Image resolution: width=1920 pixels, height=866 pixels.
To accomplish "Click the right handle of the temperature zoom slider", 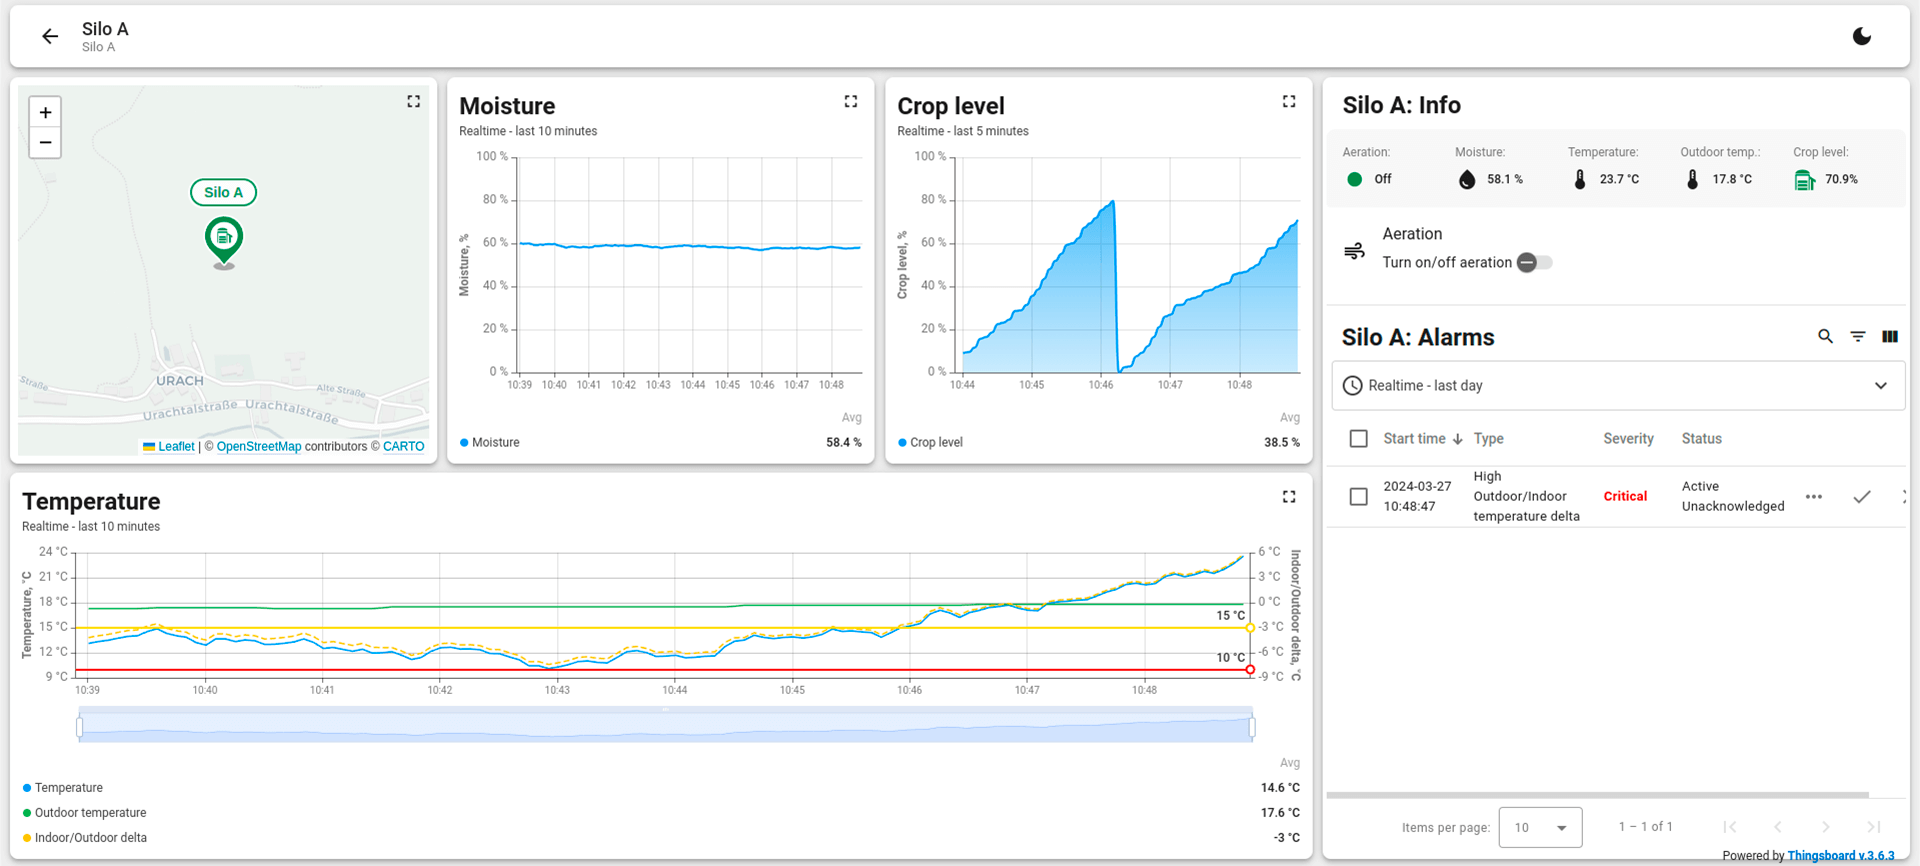I will [1251, 727].
